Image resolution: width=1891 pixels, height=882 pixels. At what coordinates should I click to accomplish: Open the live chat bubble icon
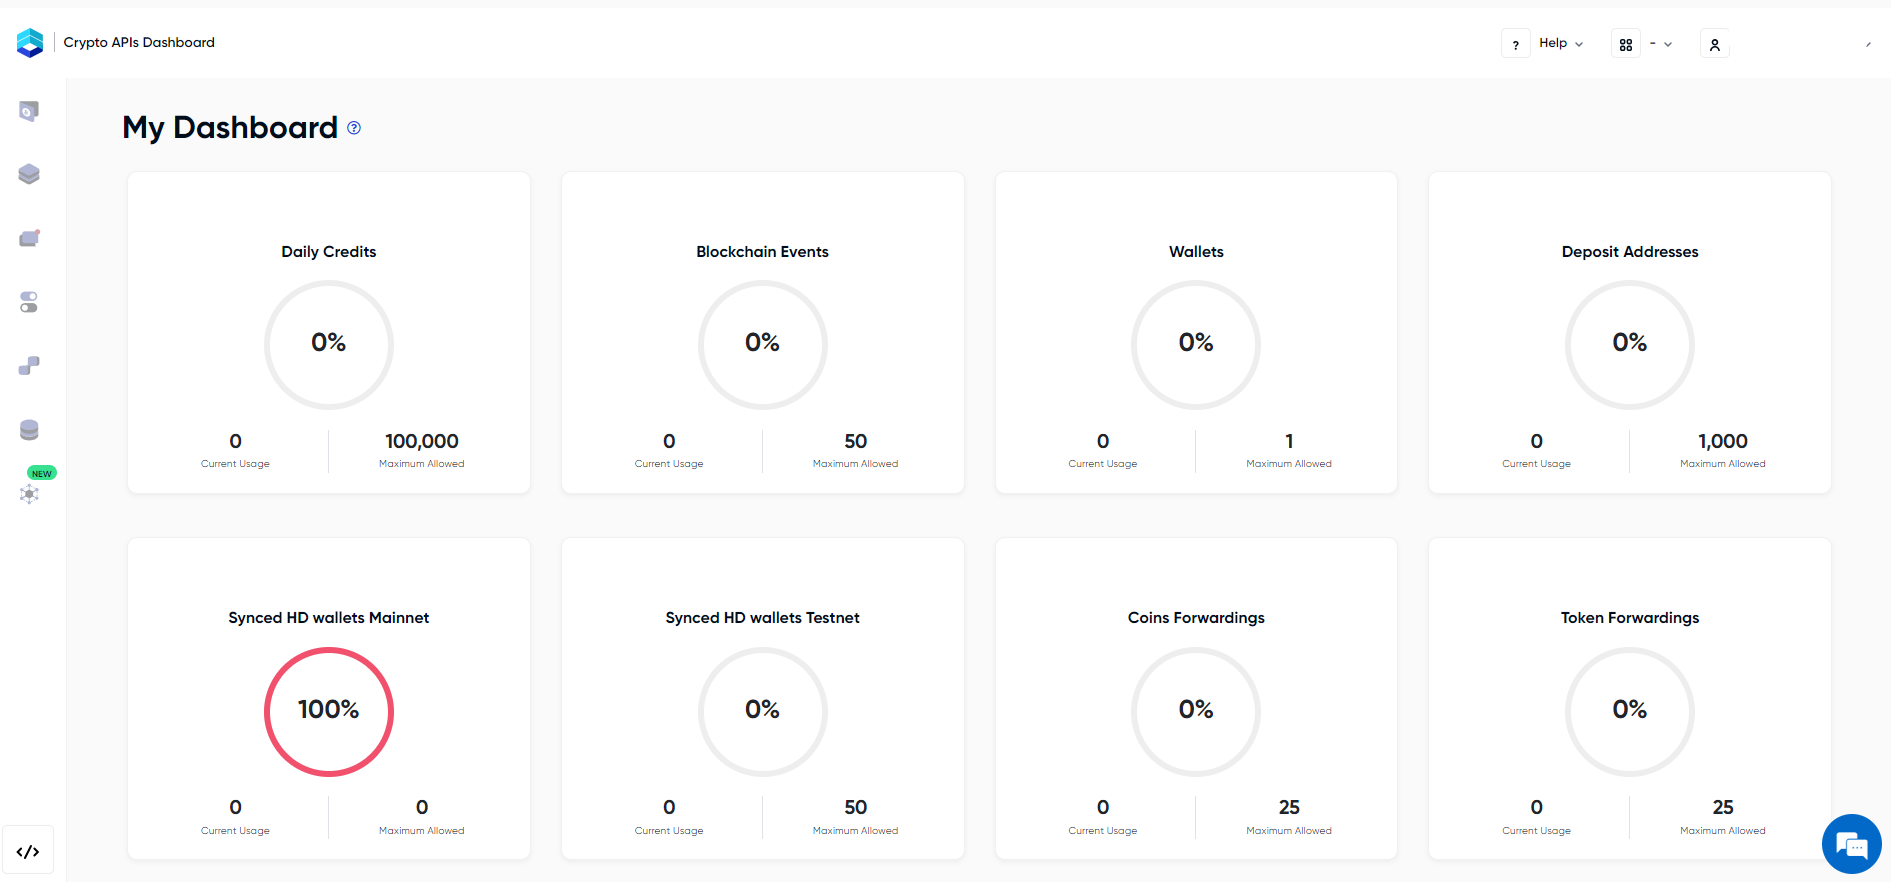[1852, 844]
